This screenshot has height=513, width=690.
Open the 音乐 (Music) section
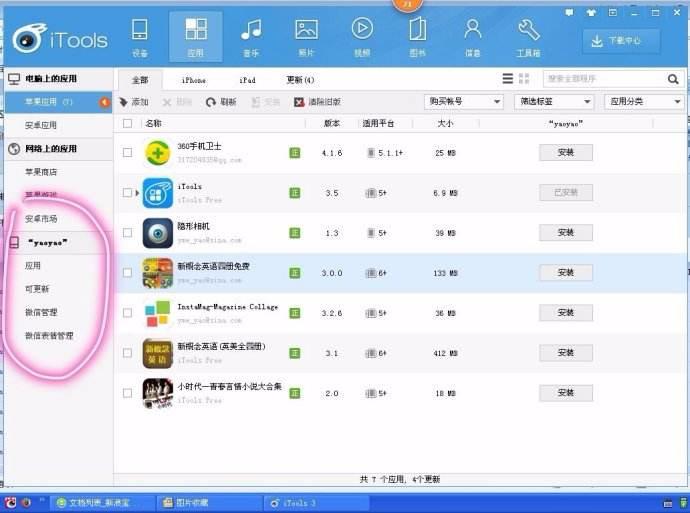point(251,38)
